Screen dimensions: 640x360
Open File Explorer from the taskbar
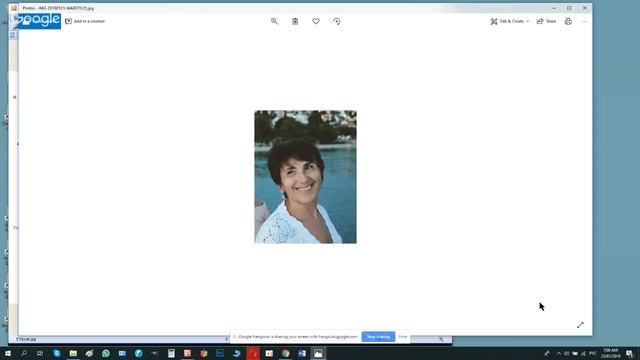click(x=73, y=353)
